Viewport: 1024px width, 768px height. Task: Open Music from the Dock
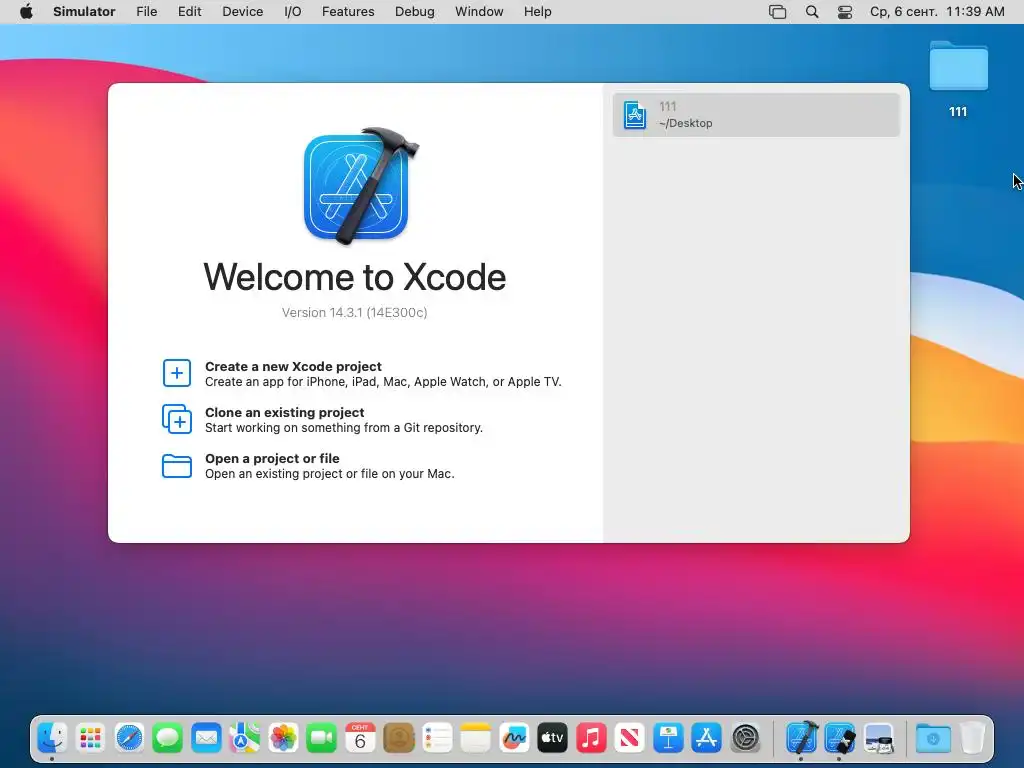point(591,739)
